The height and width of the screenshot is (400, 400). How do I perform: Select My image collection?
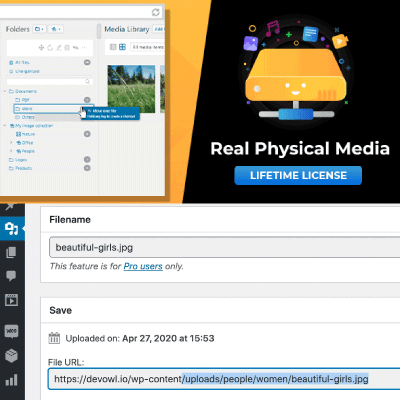pyautogui.click(x=34, y=126)
